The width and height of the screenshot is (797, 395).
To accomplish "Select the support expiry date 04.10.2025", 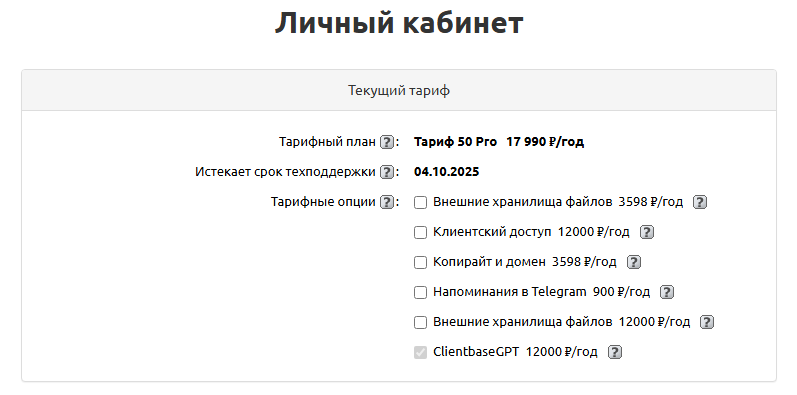I will 446,172.
